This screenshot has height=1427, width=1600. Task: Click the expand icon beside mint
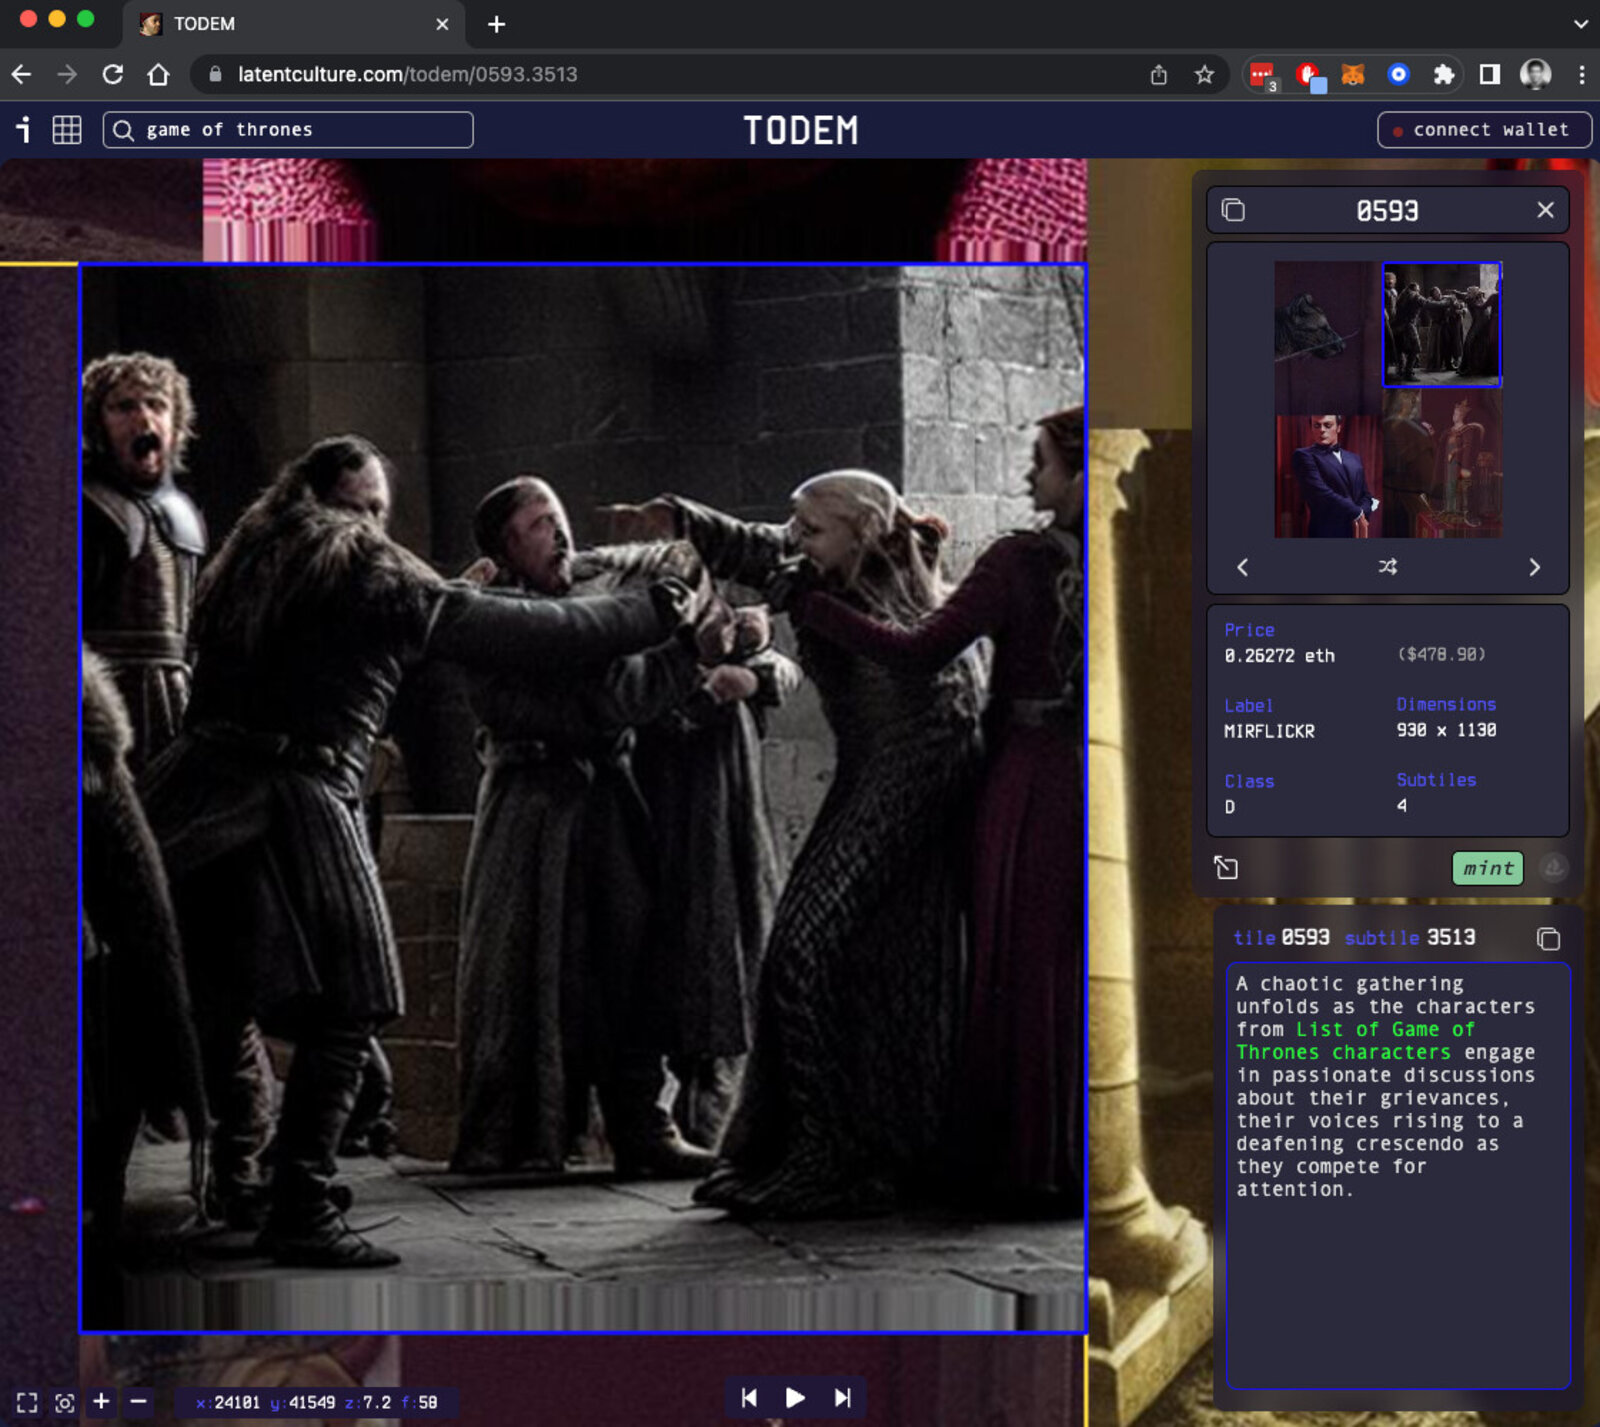(x=1226, y=868)
